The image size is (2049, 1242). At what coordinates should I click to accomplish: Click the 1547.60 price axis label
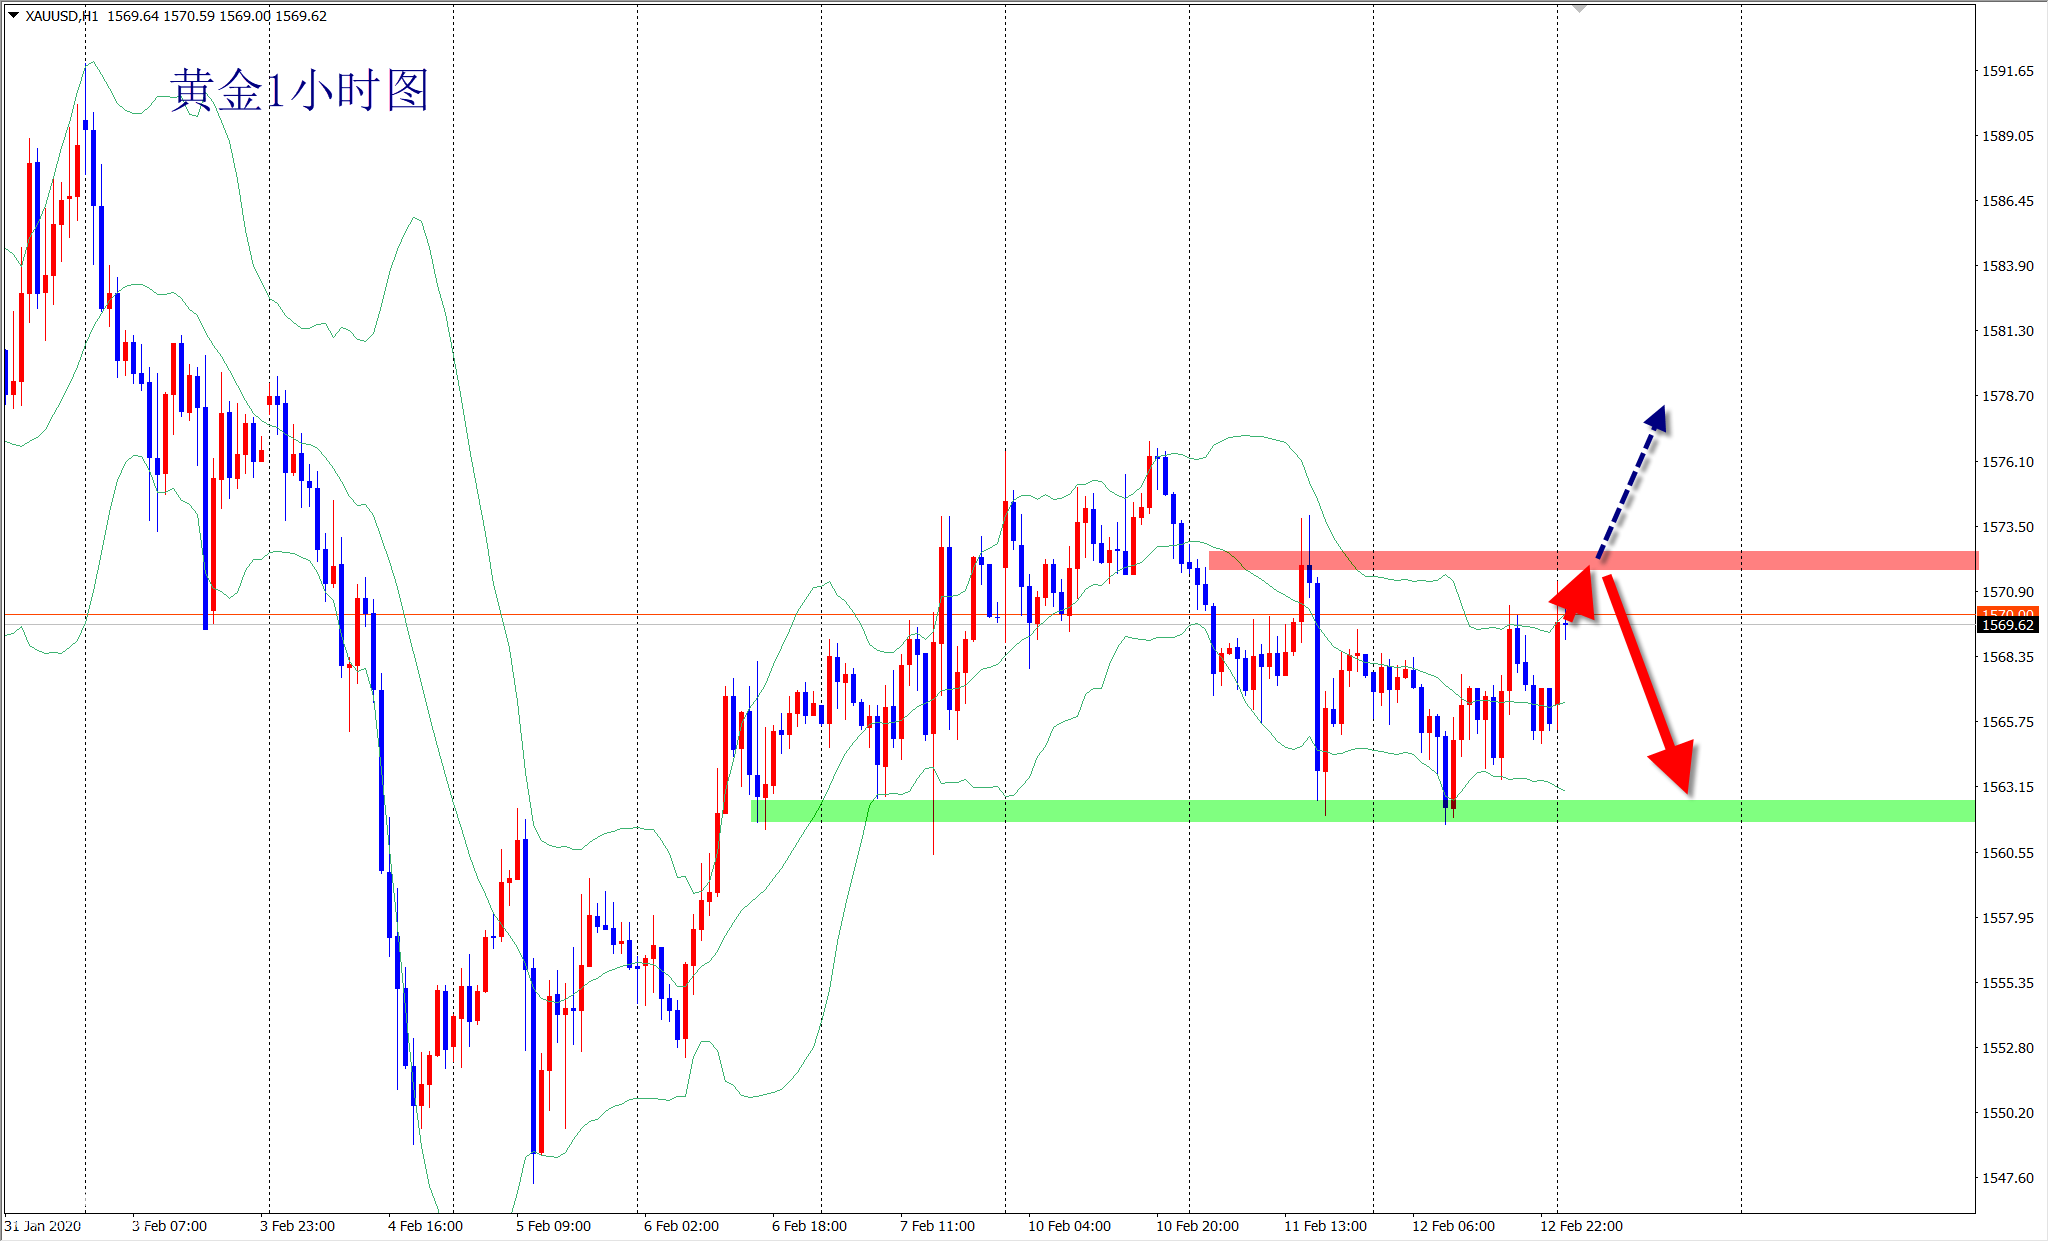tap(2007, 1178)
